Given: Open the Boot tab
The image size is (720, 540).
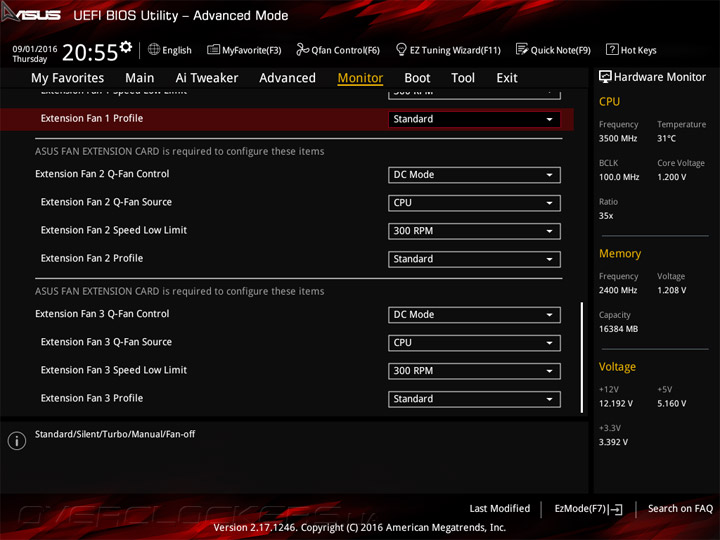Looking at the screenshot, I should (417, 78).
